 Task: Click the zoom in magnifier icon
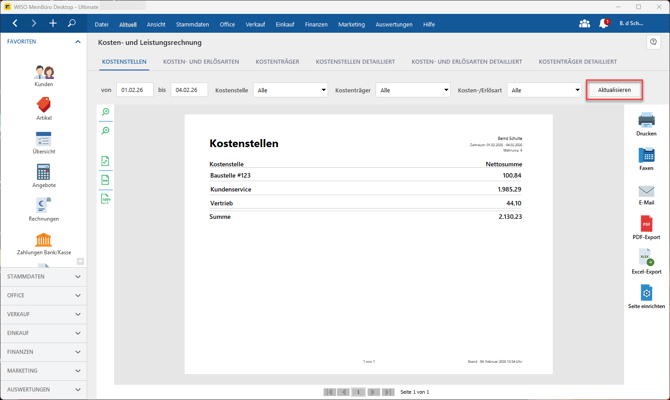point(106,112)
